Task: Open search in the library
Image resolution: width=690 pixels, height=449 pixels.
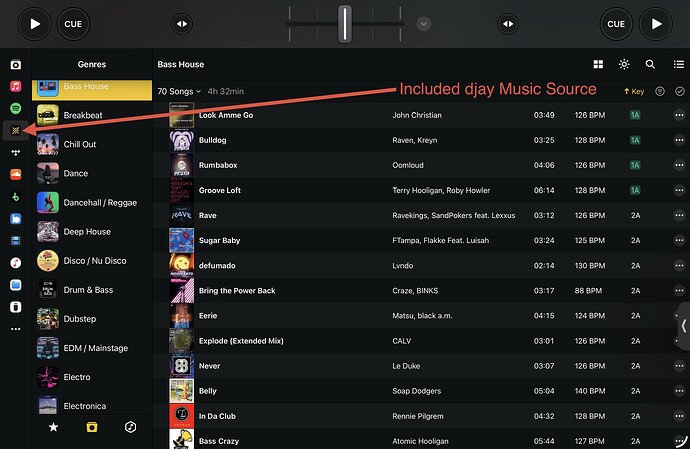Action: coord(650,64)
